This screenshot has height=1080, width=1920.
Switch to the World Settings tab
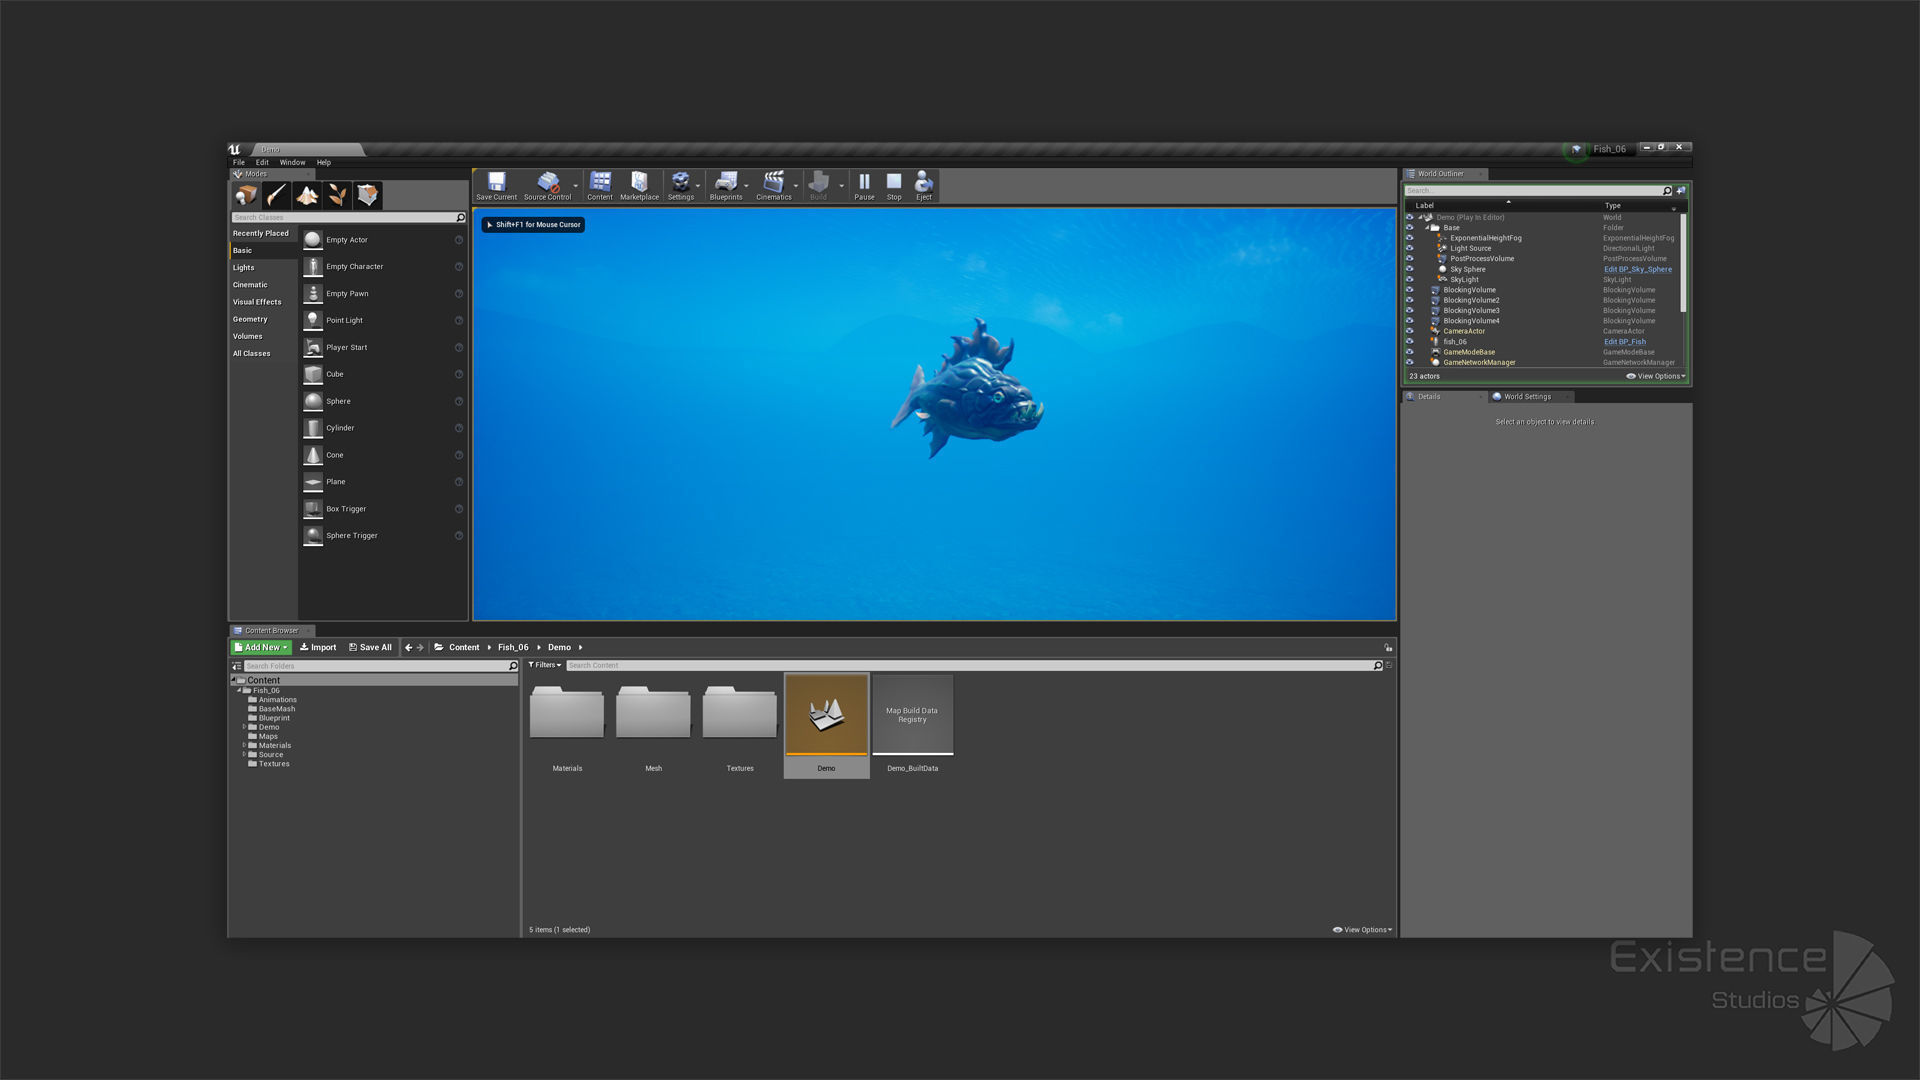pos(1528,397)
